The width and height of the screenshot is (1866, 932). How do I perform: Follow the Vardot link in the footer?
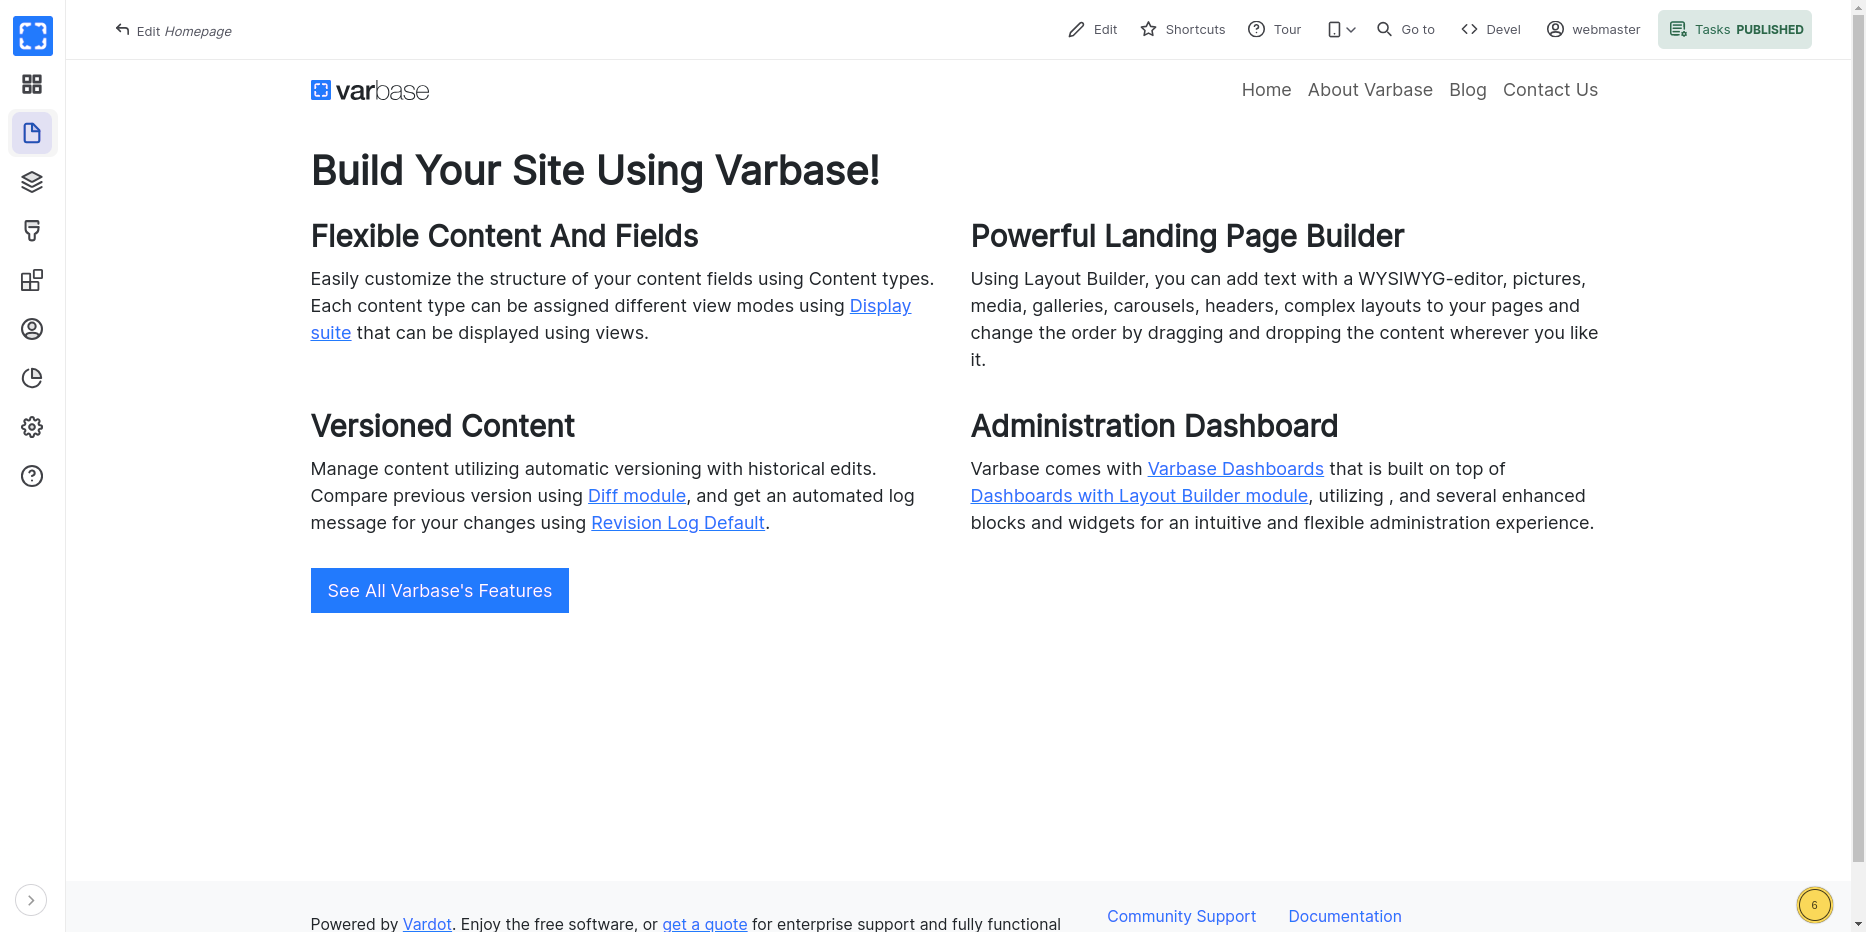(x=427, y=924)
